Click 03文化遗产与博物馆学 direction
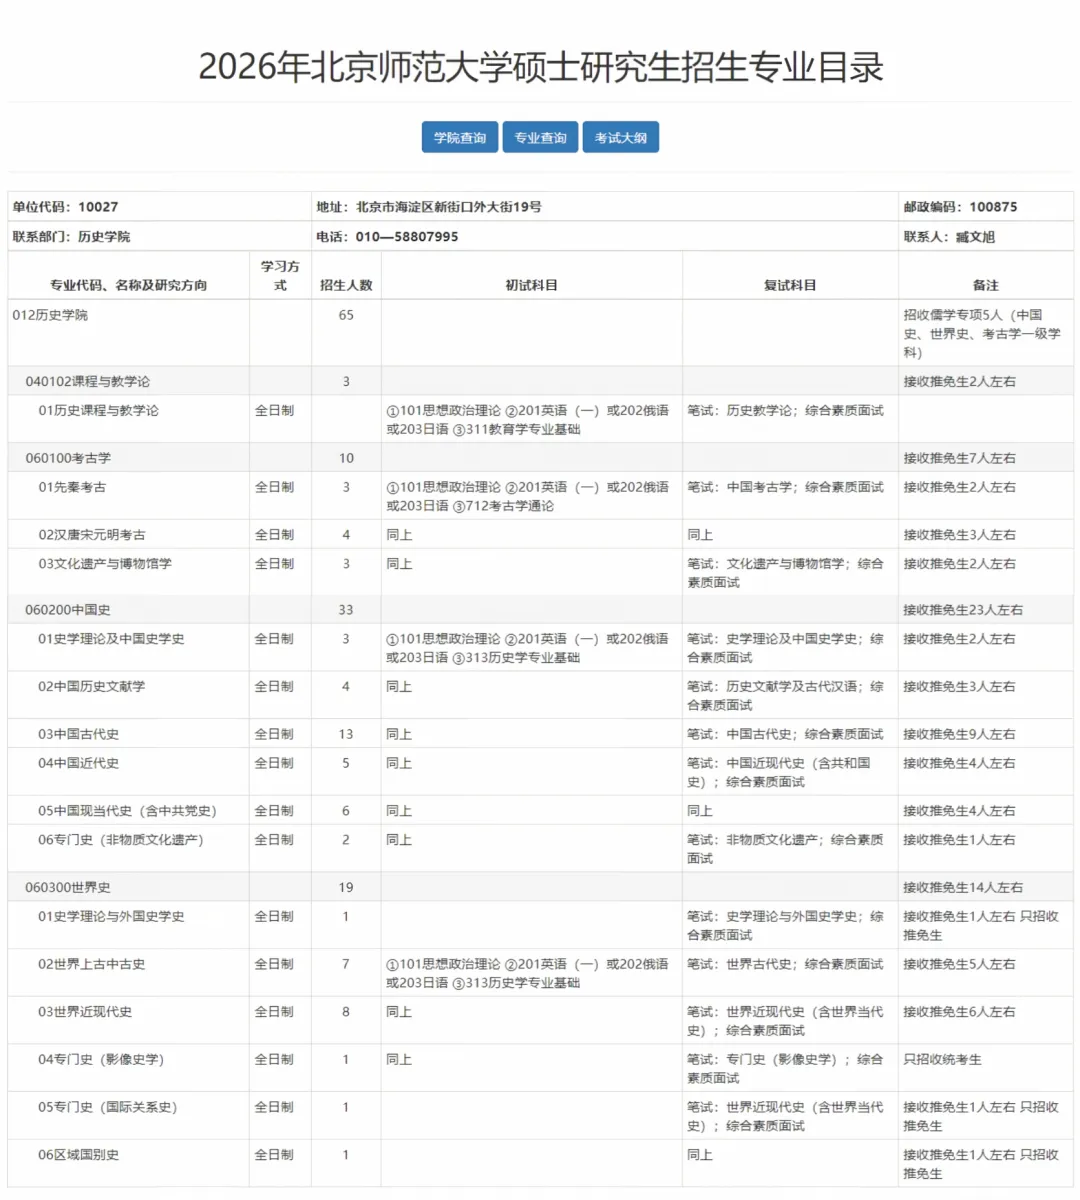Screen dimensions: 1080x1200 click(105, 563)
